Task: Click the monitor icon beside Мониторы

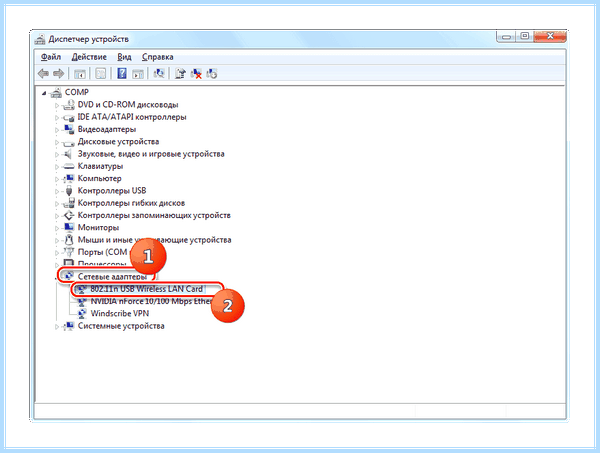Action: [x=69, y=227]
